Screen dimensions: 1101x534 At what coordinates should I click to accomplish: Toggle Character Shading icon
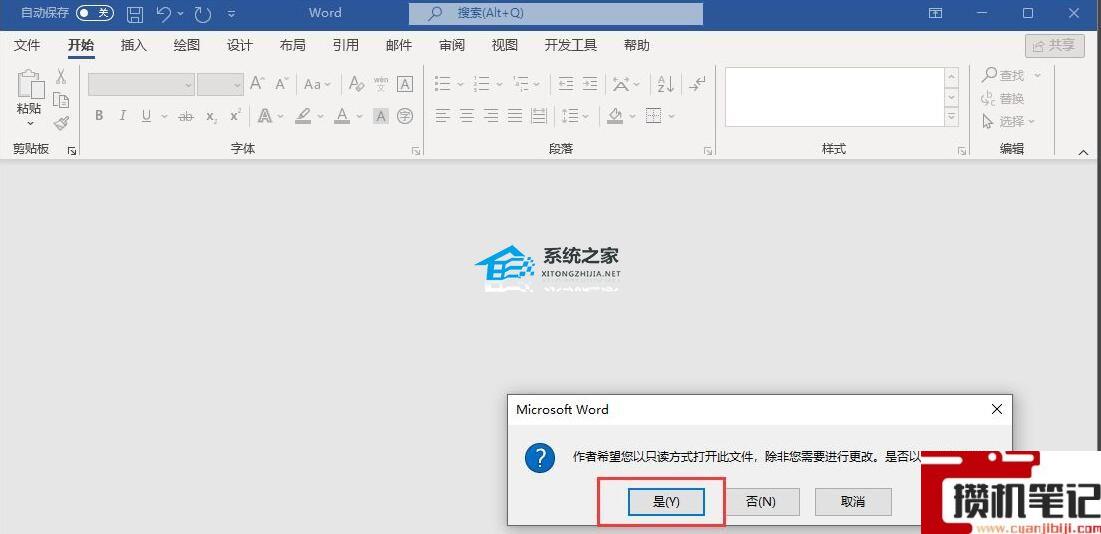click(x=381, y=116)
